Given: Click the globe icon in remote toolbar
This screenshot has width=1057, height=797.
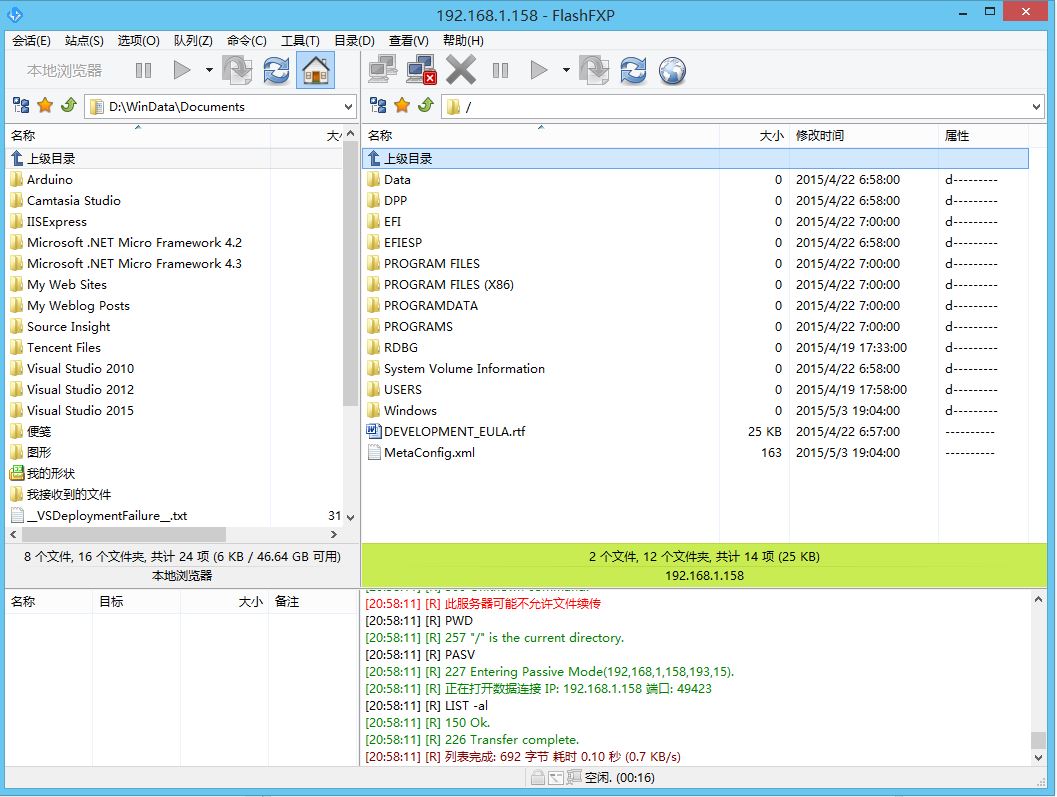Looking at the screenshot, I should (x=672, y=70).
